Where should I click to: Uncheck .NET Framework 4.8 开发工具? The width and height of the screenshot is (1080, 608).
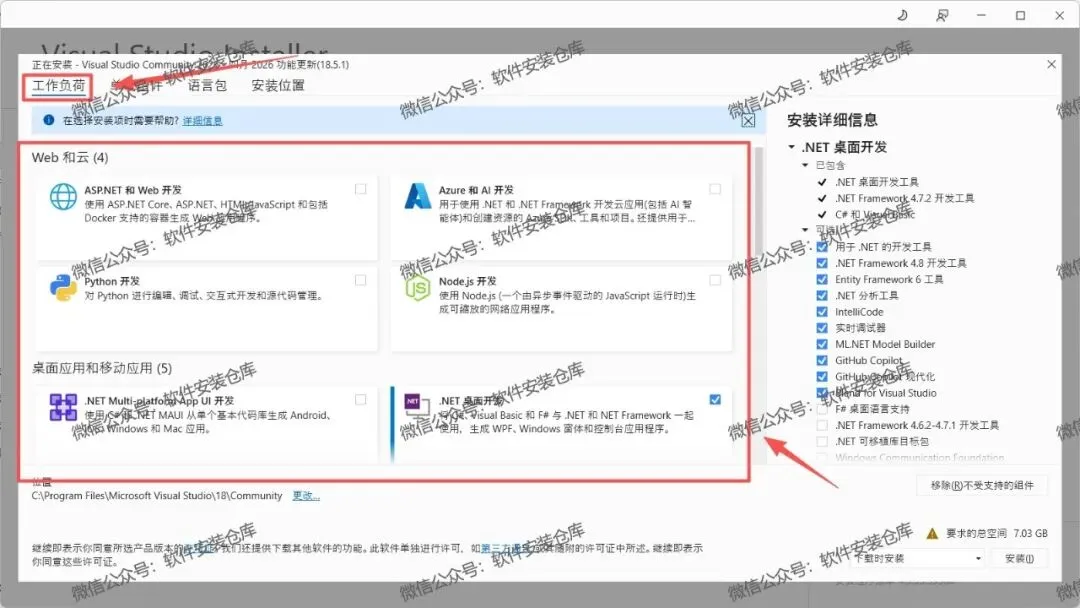(822, 263)
